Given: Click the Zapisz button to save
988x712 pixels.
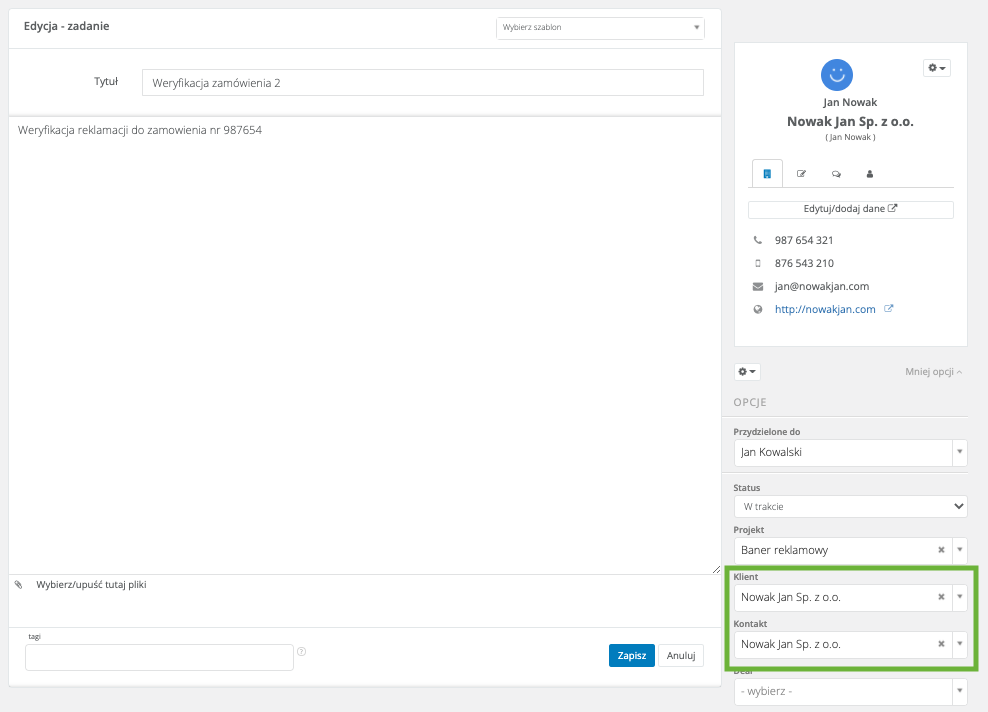Looking at the screenshot, I should click(631, 656).
